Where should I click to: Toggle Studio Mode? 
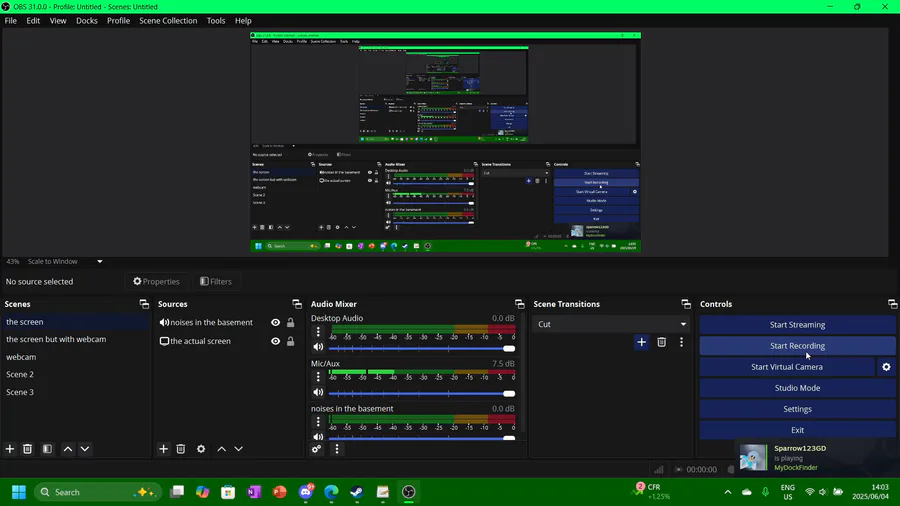click(x=797, y=388)
